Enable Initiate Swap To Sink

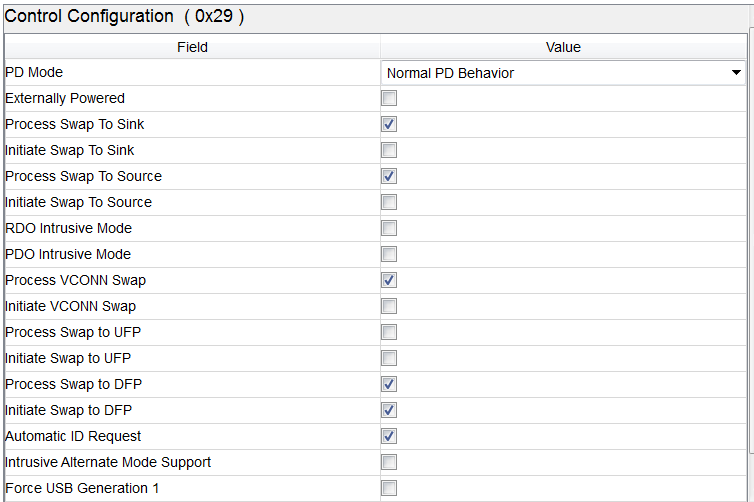tap(389, 150)
